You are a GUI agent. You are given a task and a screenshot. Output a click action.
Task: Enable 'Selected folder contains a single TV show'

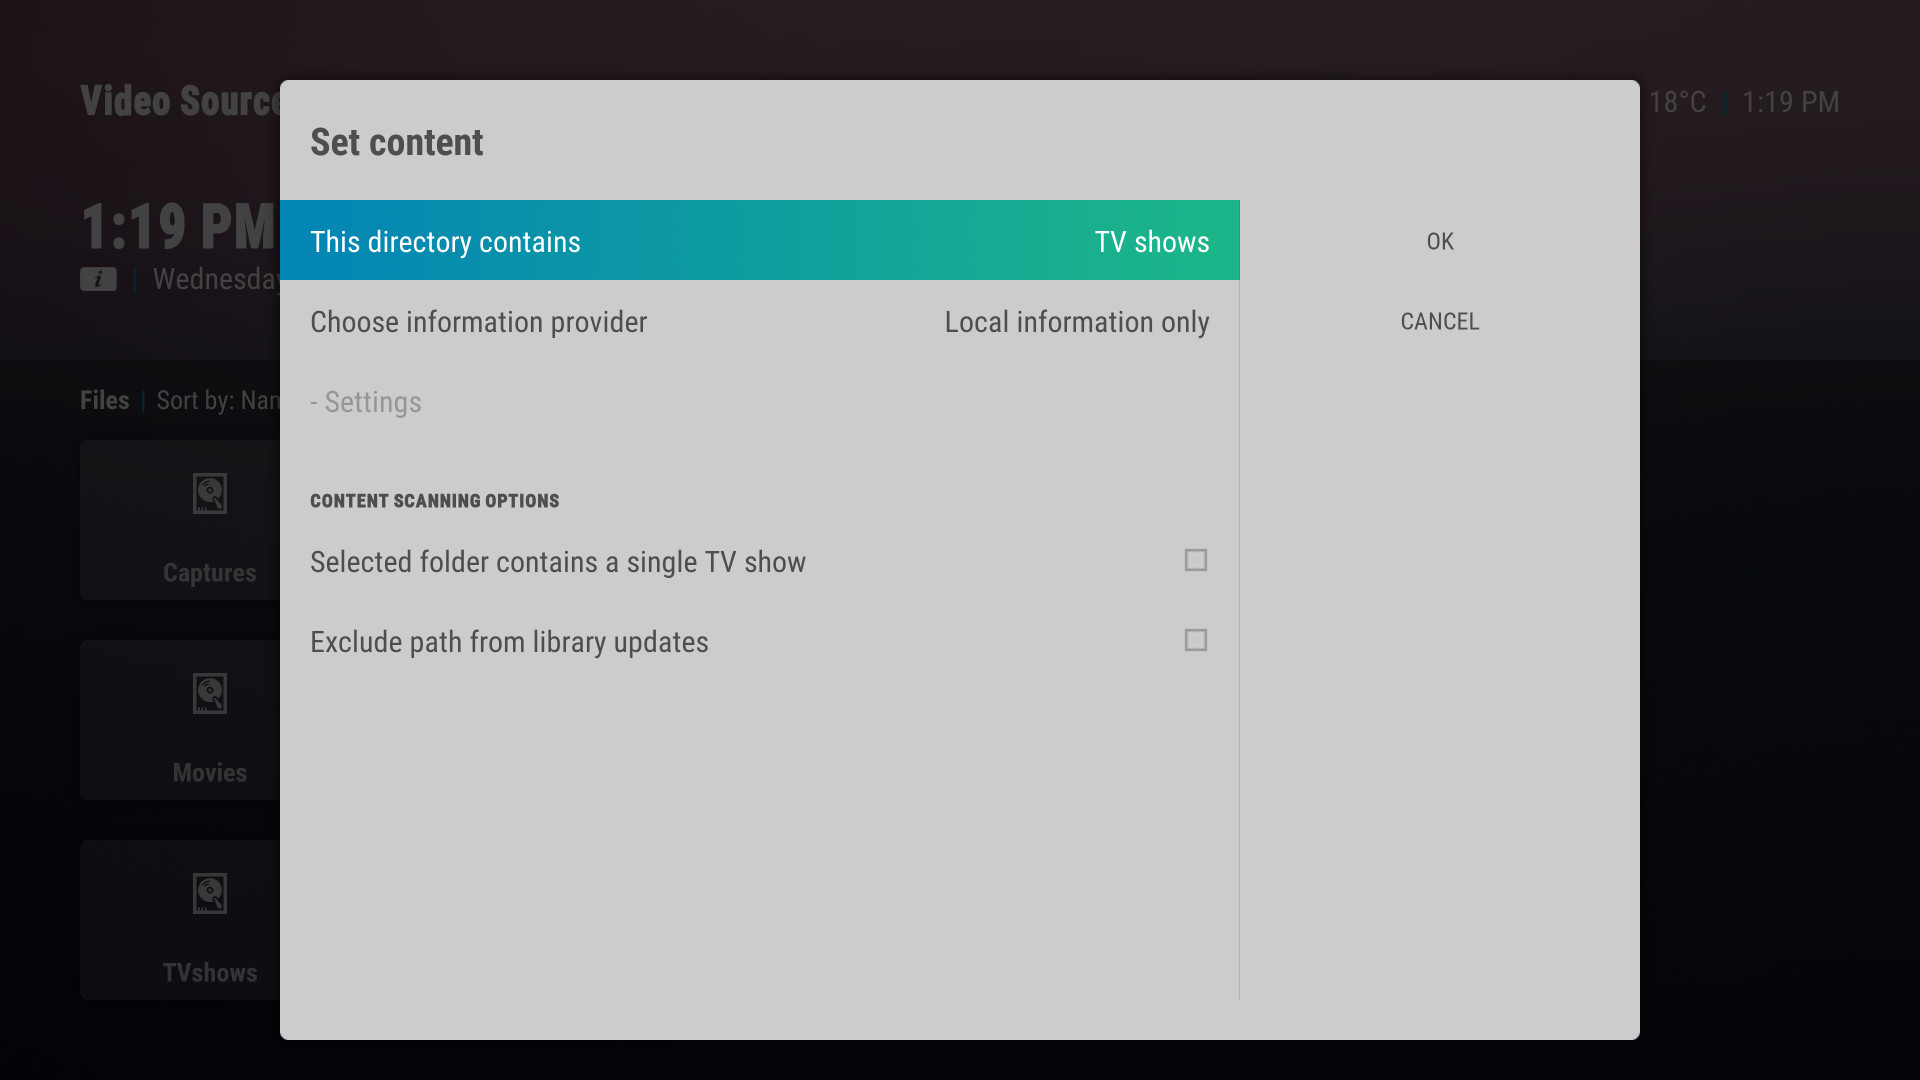pos(1195,560)
